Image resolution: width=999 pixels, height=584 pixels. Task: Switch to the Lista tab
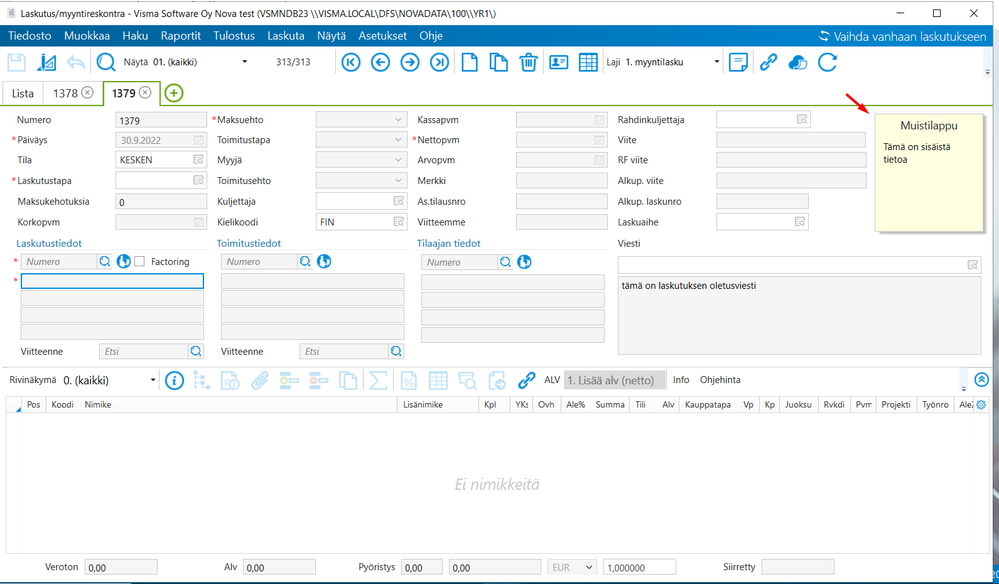(23, 93)
